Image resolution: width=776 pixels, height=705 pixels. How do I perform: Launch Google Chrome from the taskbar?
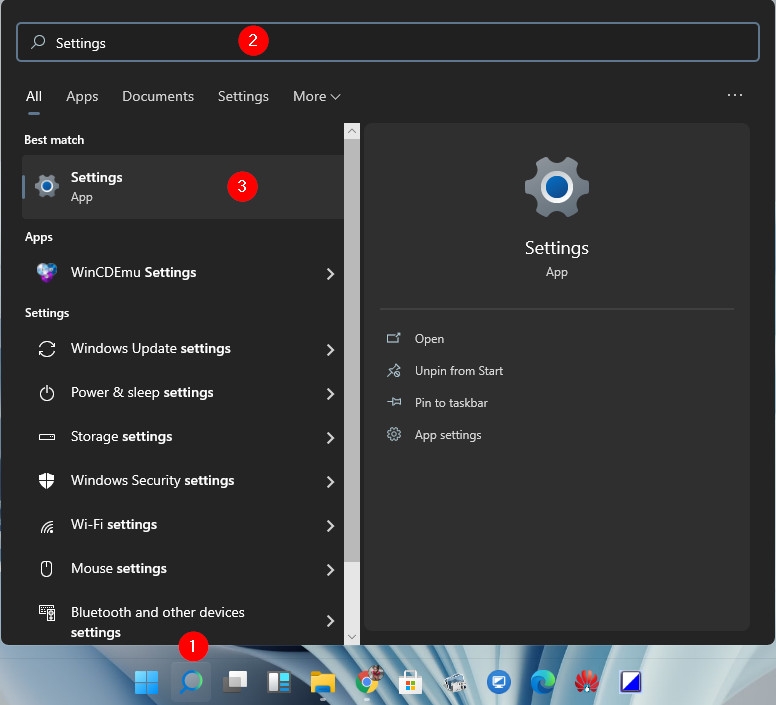[x=368, y=681]
